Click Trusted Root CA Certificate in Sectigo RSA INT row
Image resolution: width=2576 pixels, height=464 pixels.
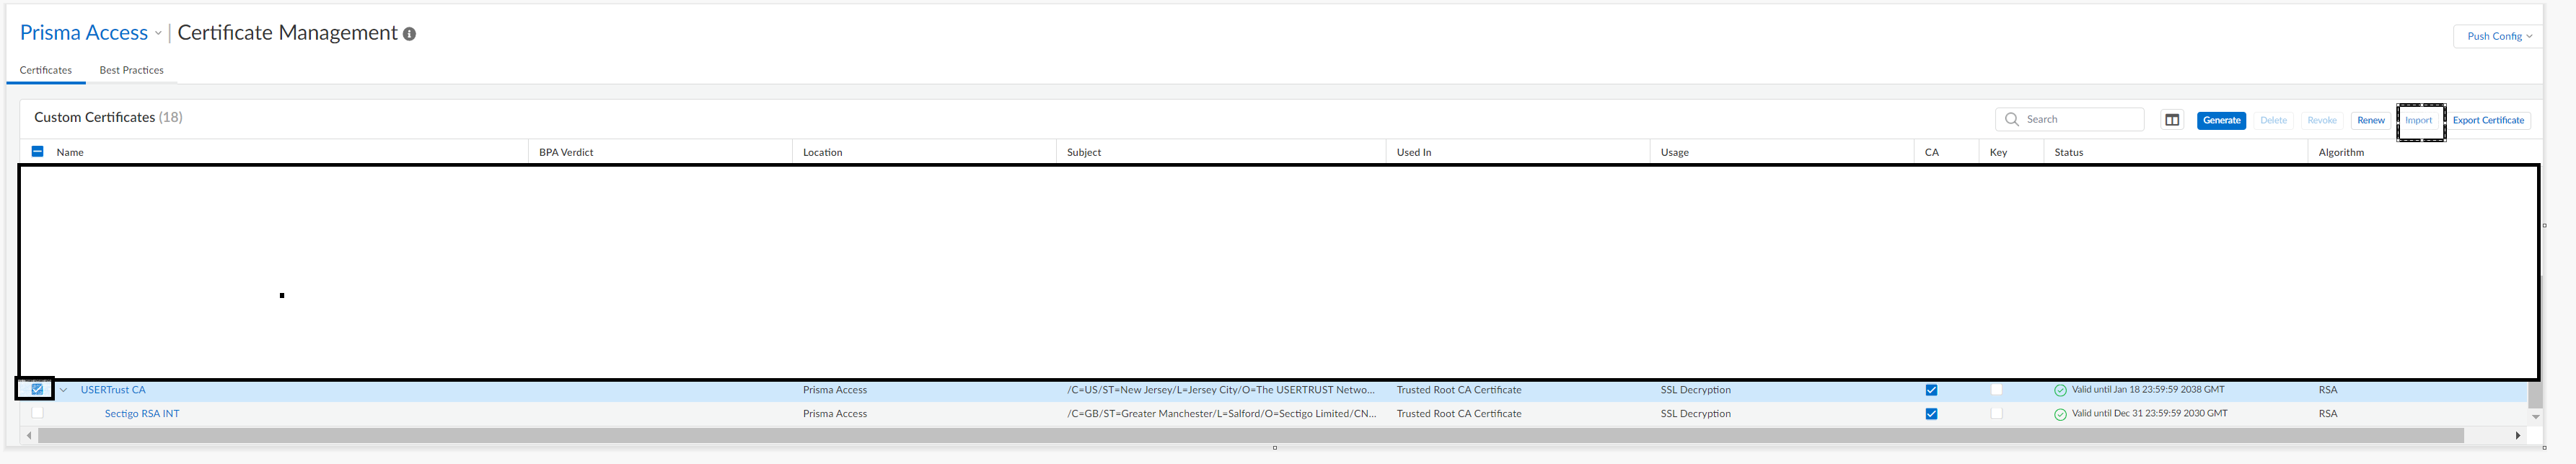coord(1459,413)
